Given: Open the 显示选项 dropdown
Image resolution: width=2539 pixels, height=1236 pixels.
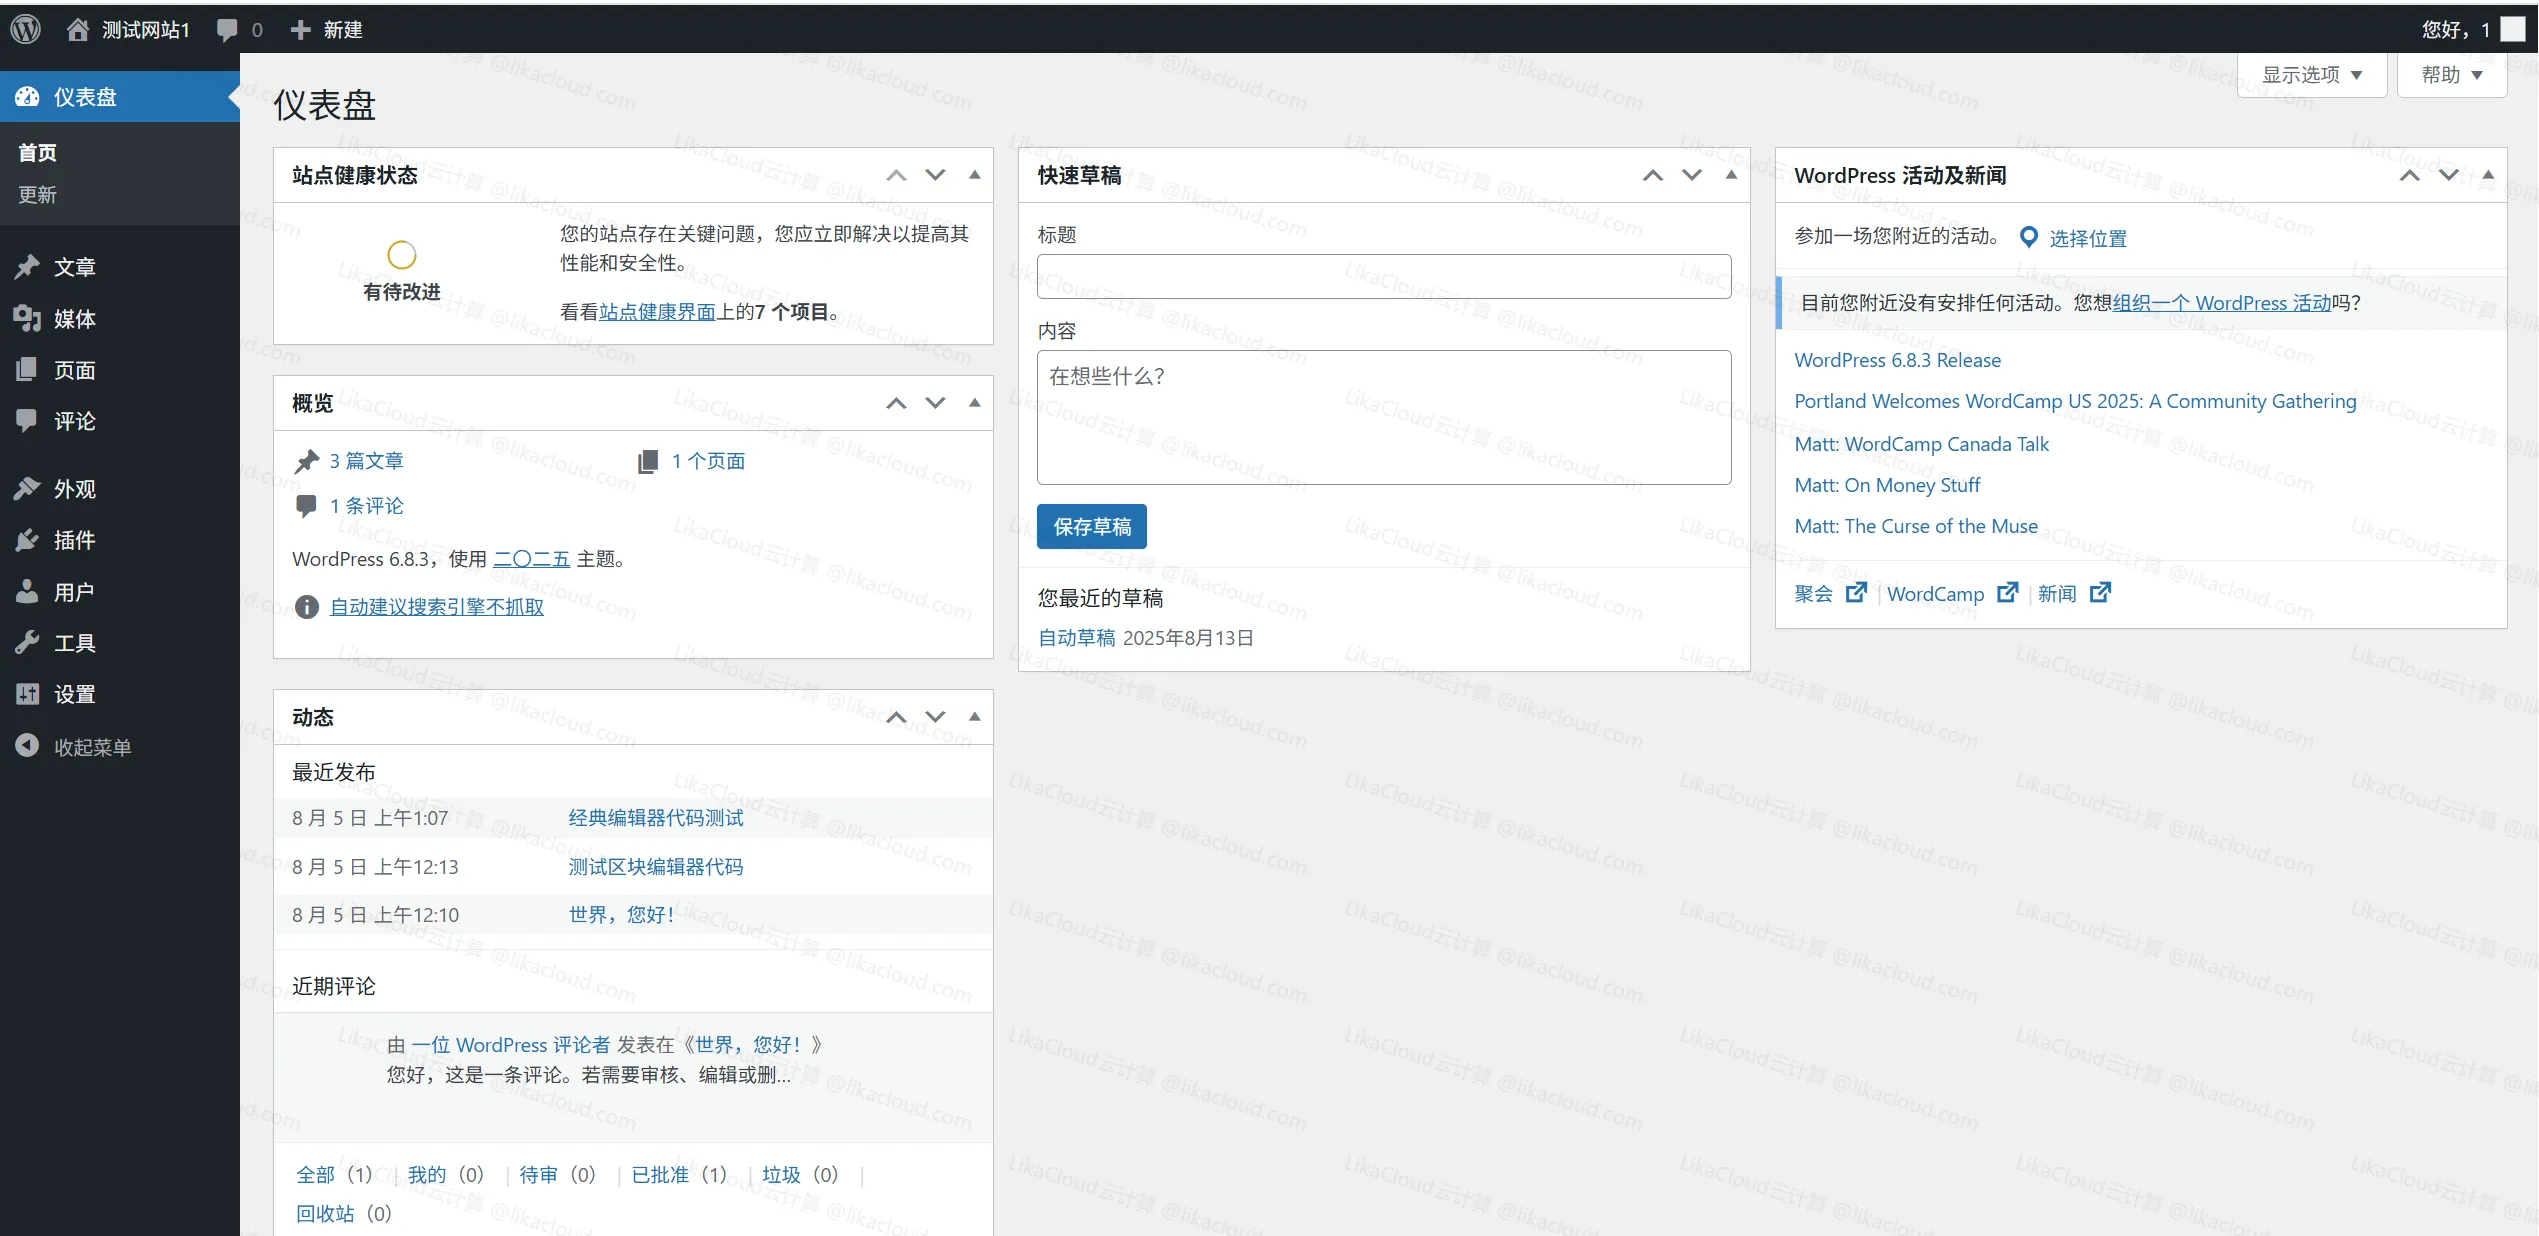Looking at the screenshot, I should 2311,74.
